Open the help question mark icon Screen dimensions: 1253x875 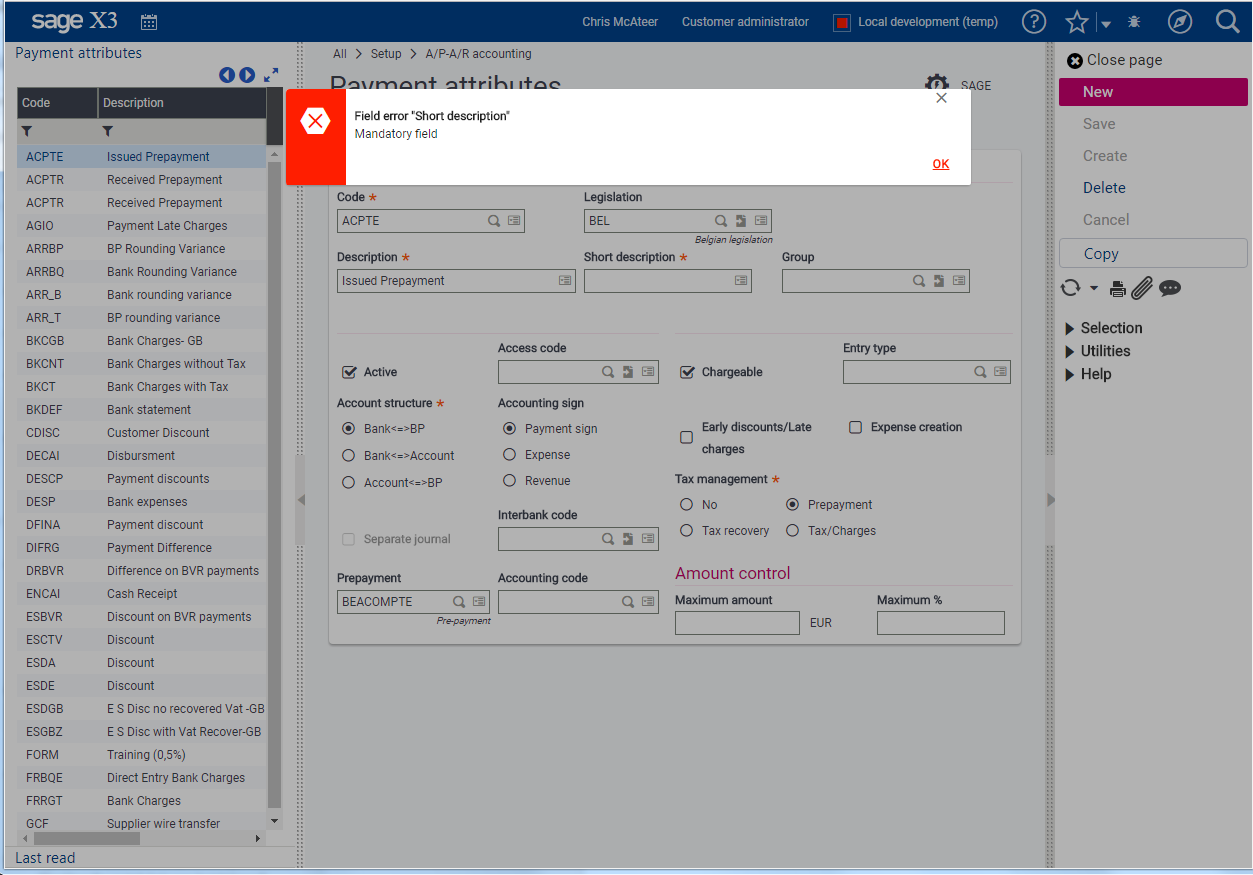point(1034,22)
